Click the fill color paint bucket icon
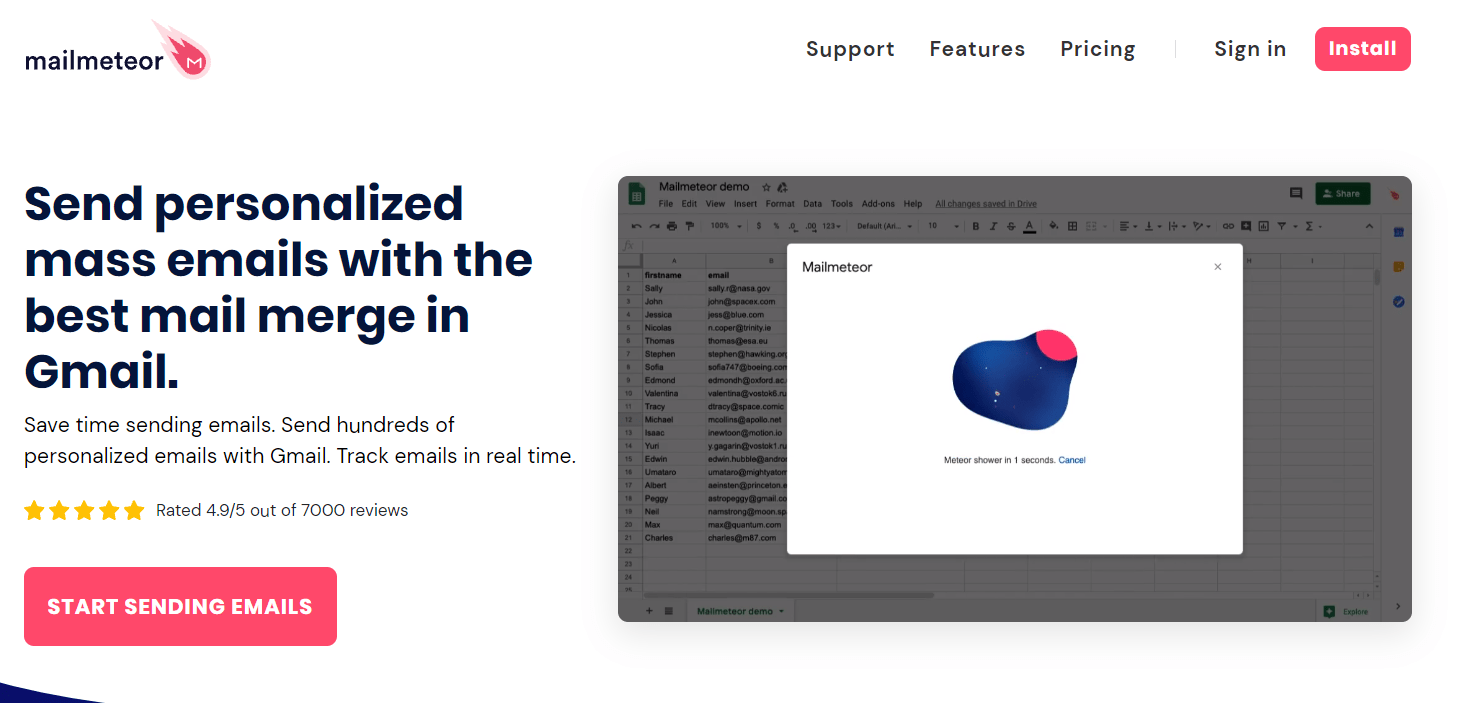 point(1053,226)
